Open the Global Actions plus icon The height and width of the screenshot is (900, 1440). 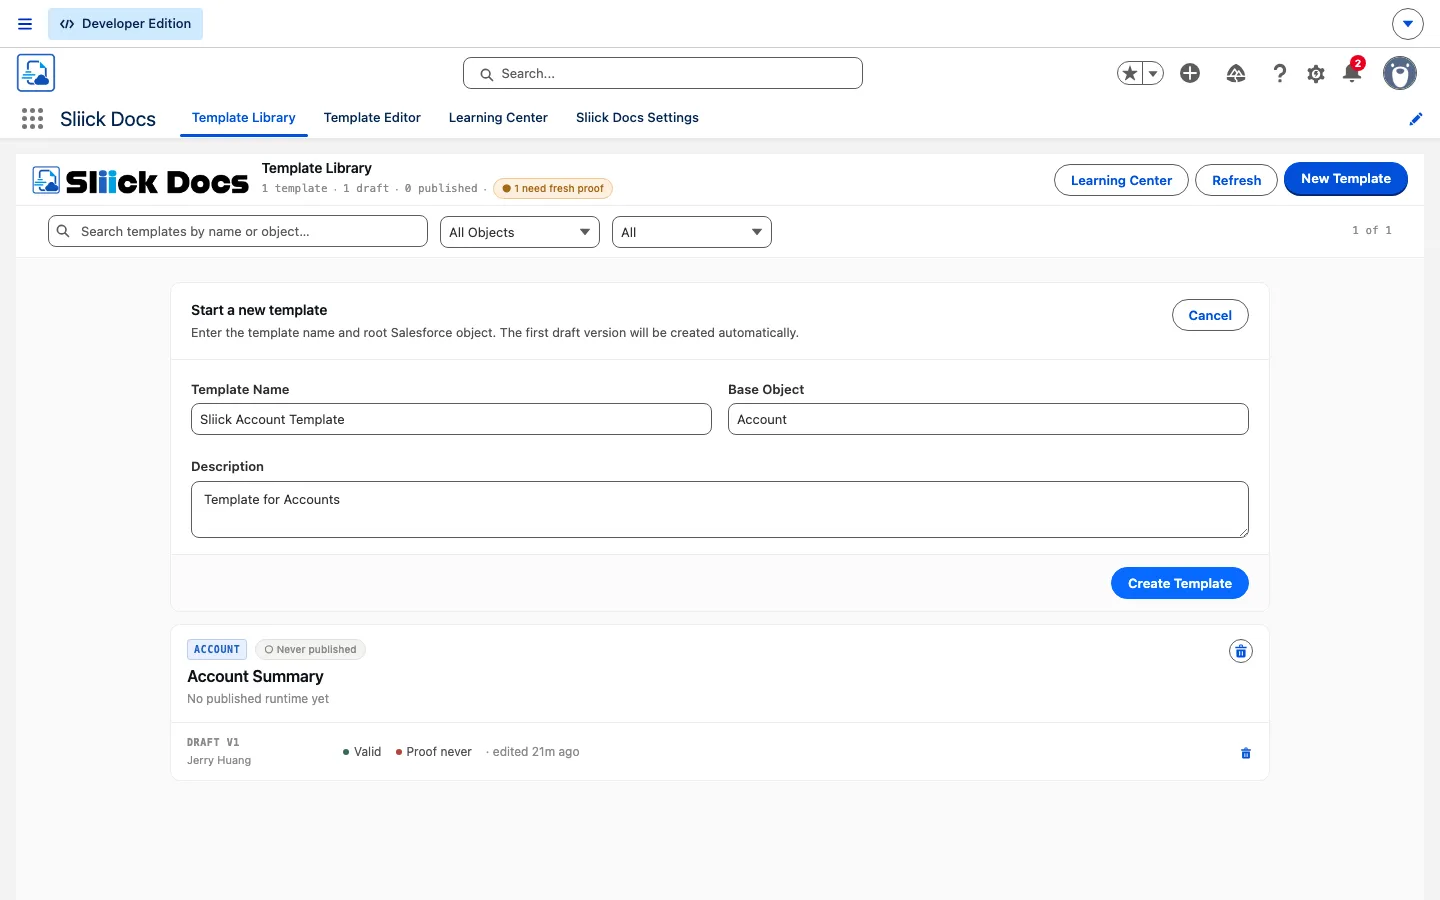tap(1190, 73)
